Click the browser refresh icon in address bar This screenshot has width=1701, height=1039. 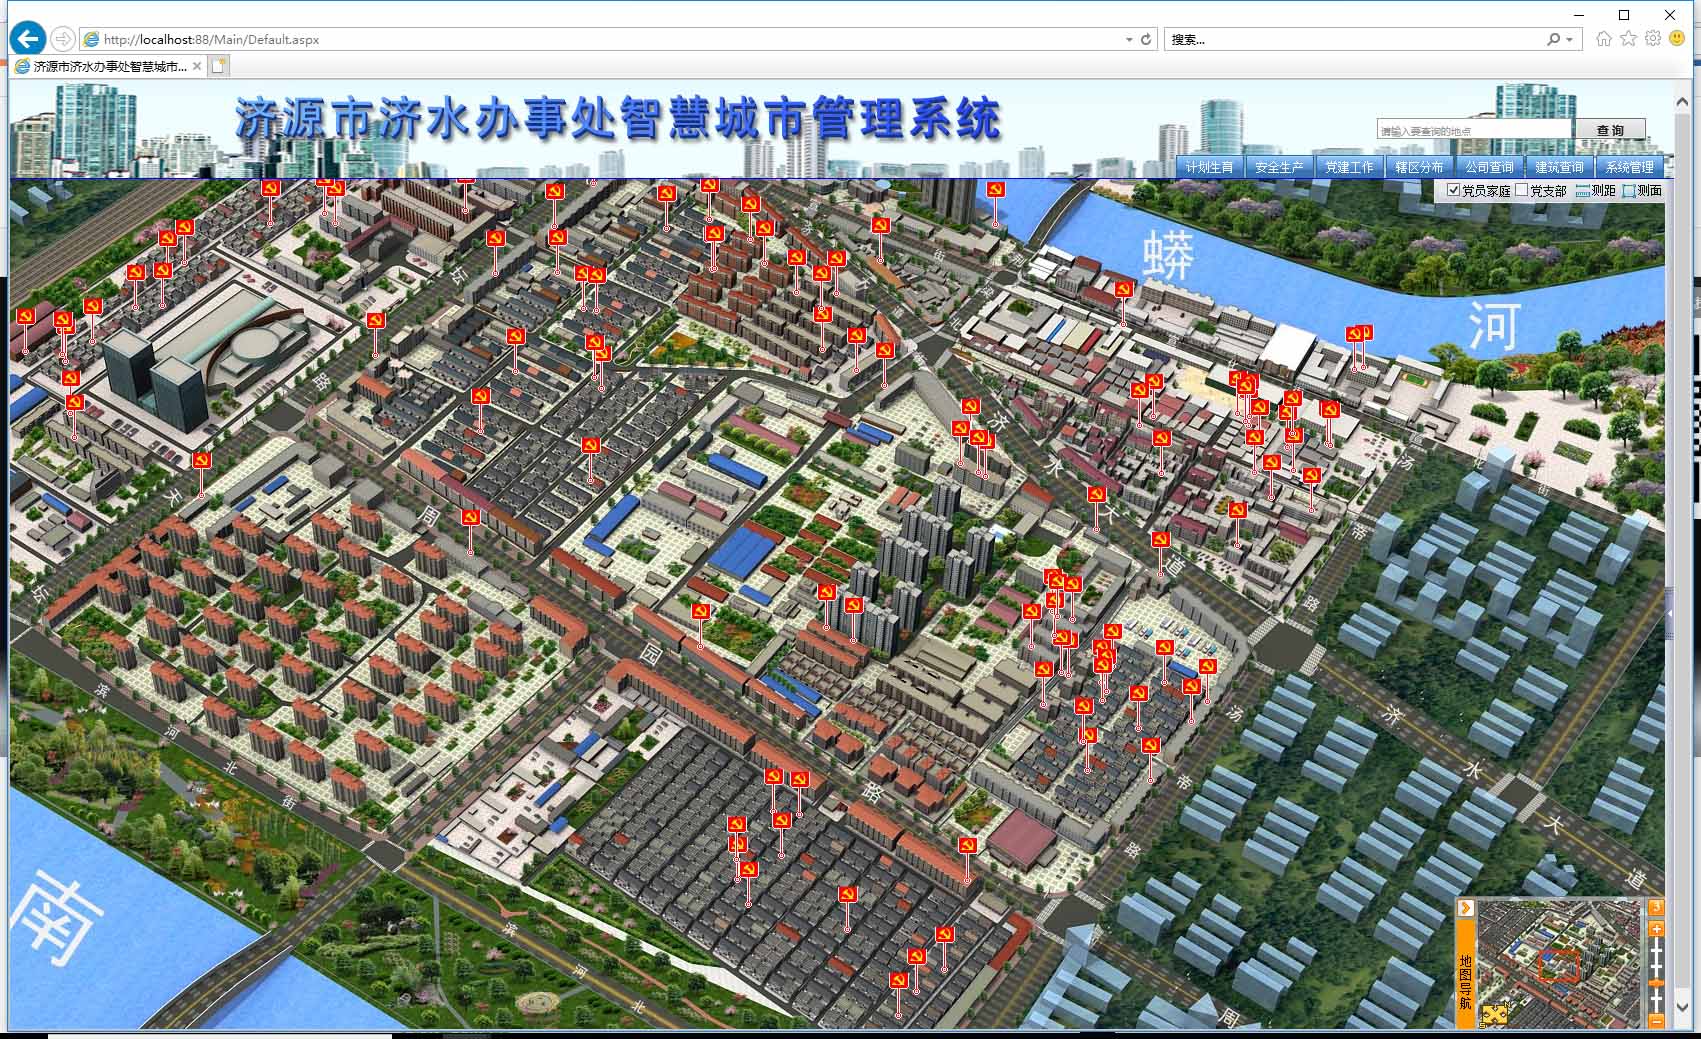click(x=1144, y=40)
